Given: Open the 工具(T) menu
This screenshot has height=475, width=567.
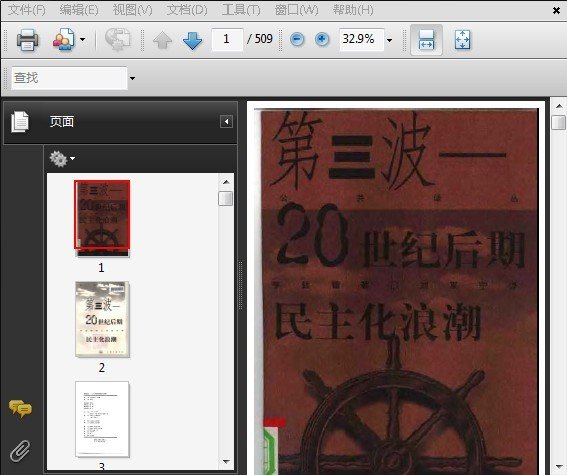Looking at the screenshot, I should (241, 10).
